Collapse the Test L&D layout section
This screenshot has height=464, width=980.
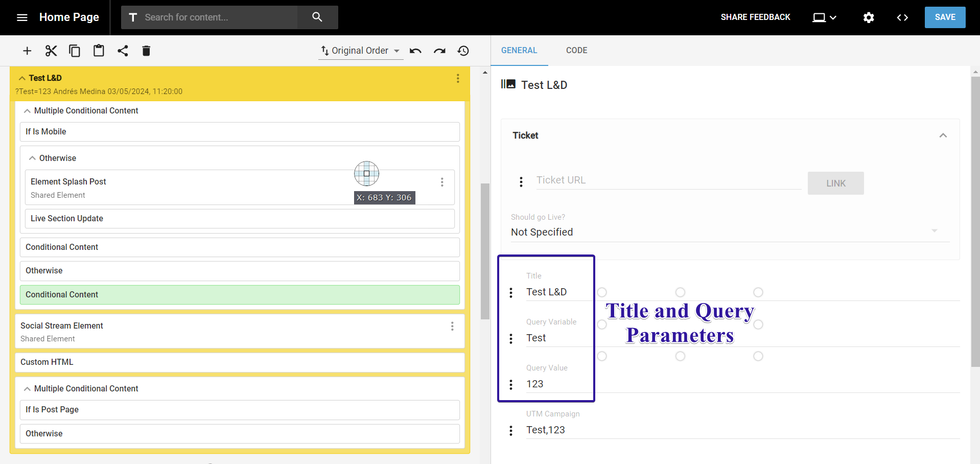click(22, 78)
